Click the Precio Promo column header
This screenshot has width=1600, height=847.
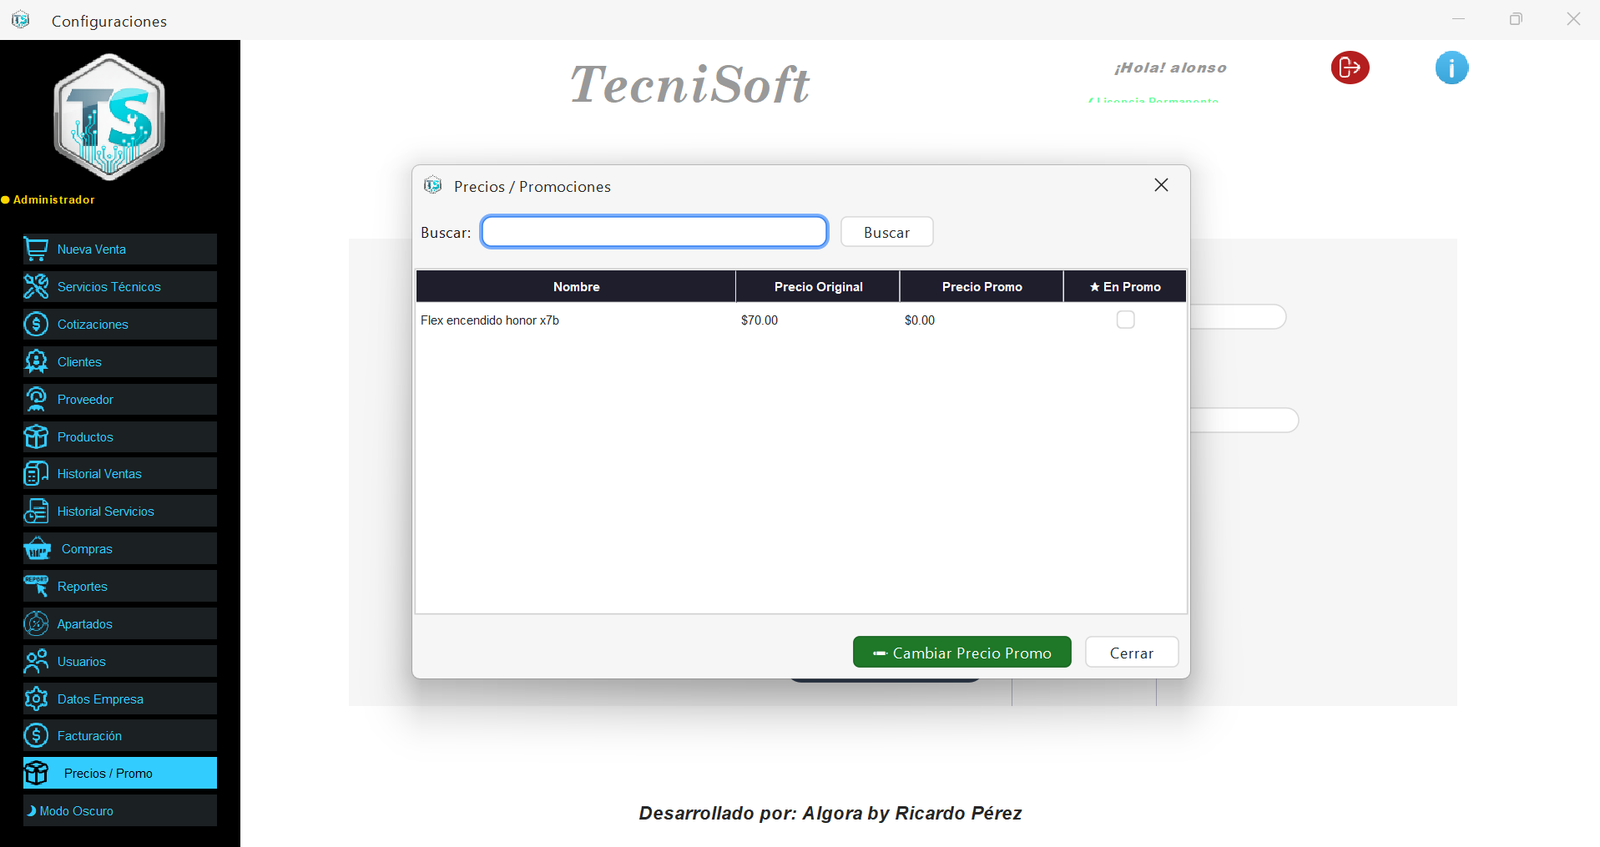coord(982,287)
